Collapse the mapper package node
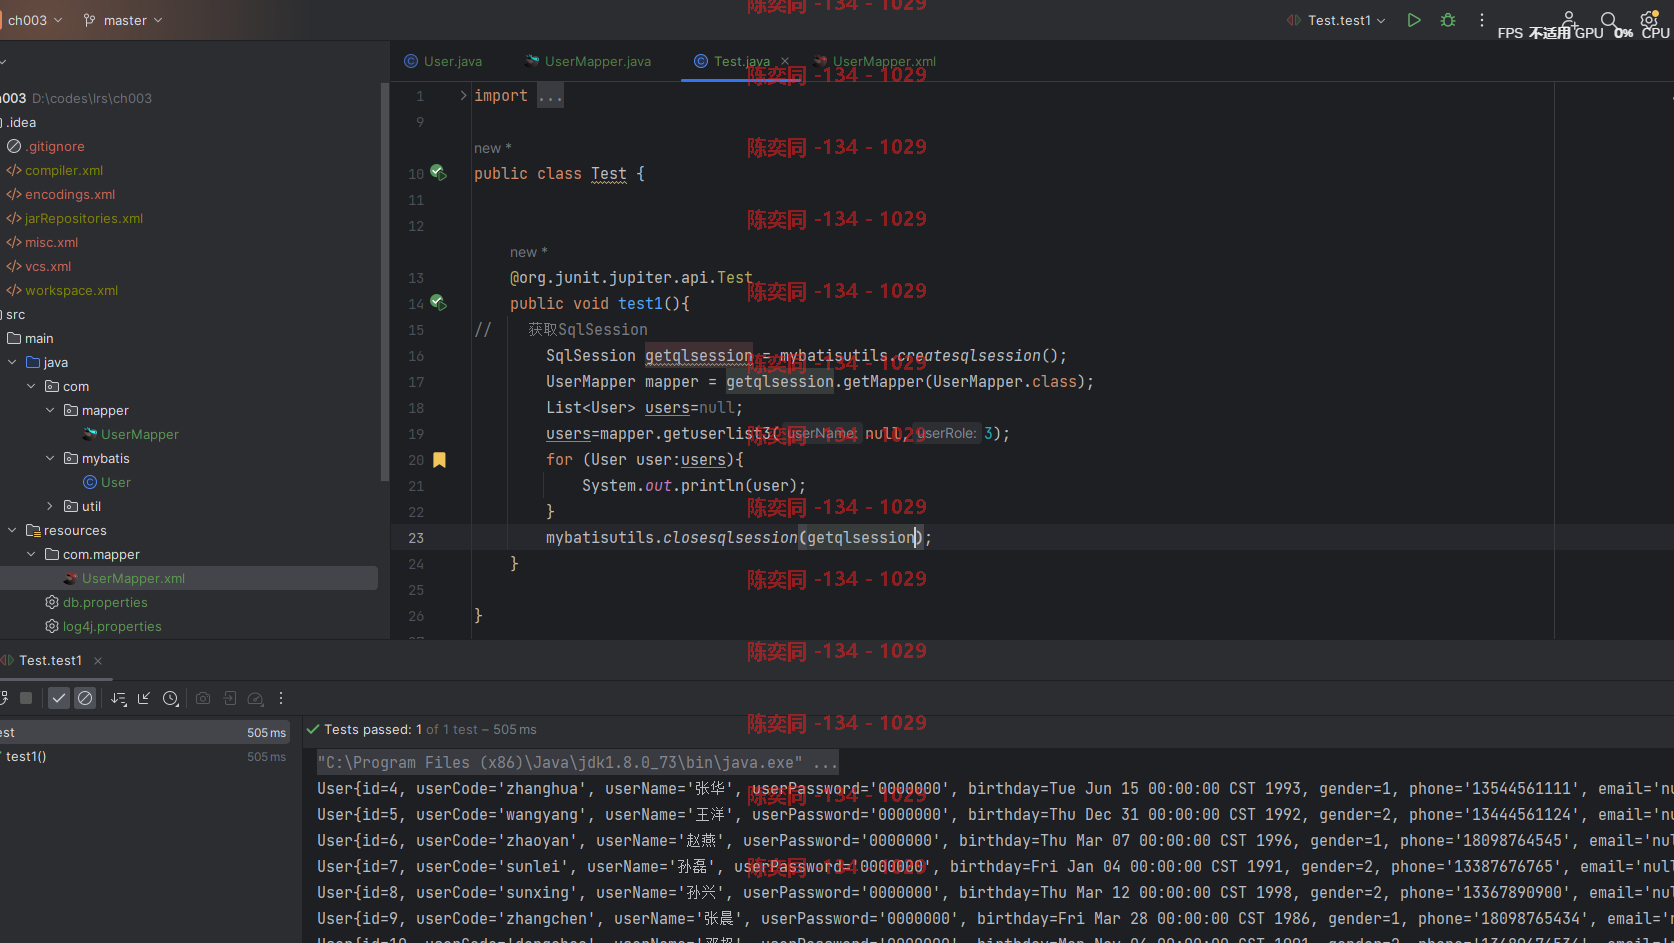 [x=50, y=411]
